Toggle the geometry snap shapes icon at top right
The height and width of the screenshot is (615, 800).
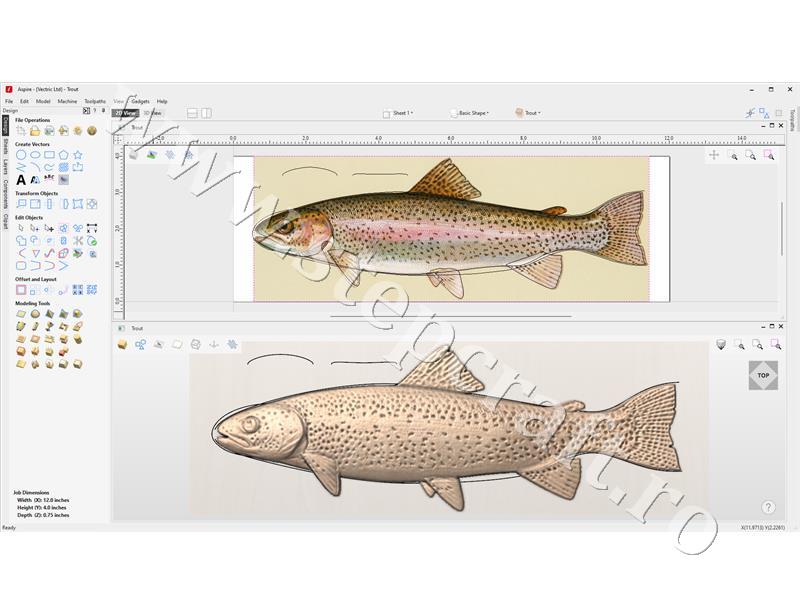[x=764, y=113]
